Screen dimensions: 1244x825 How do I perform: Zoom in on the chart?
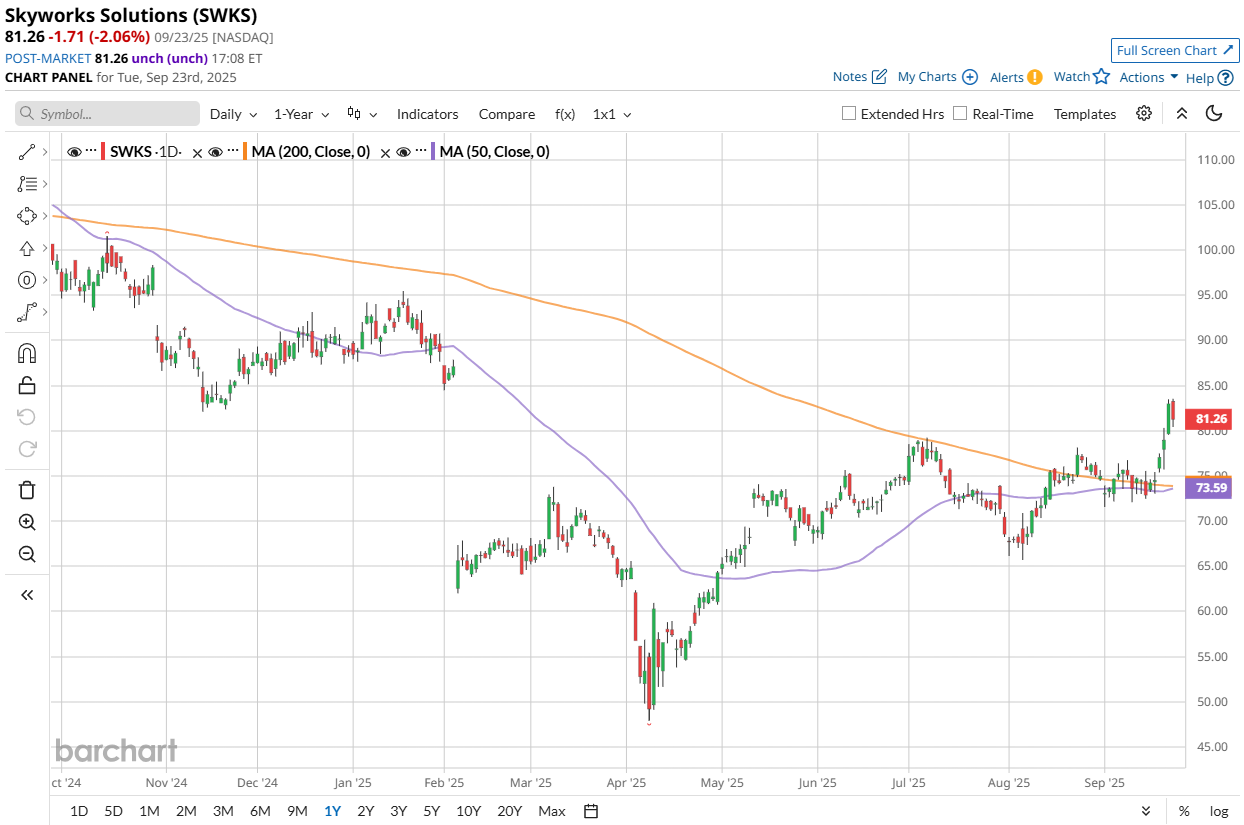click(27, 522)
